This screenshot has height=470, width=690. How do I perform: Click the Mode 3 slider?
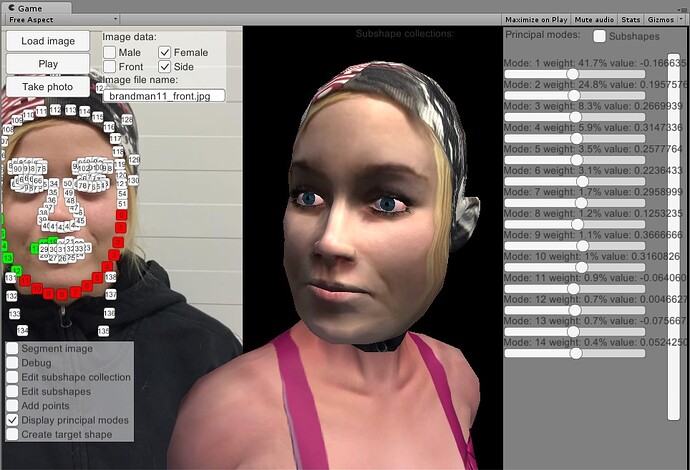coord(575,117)
